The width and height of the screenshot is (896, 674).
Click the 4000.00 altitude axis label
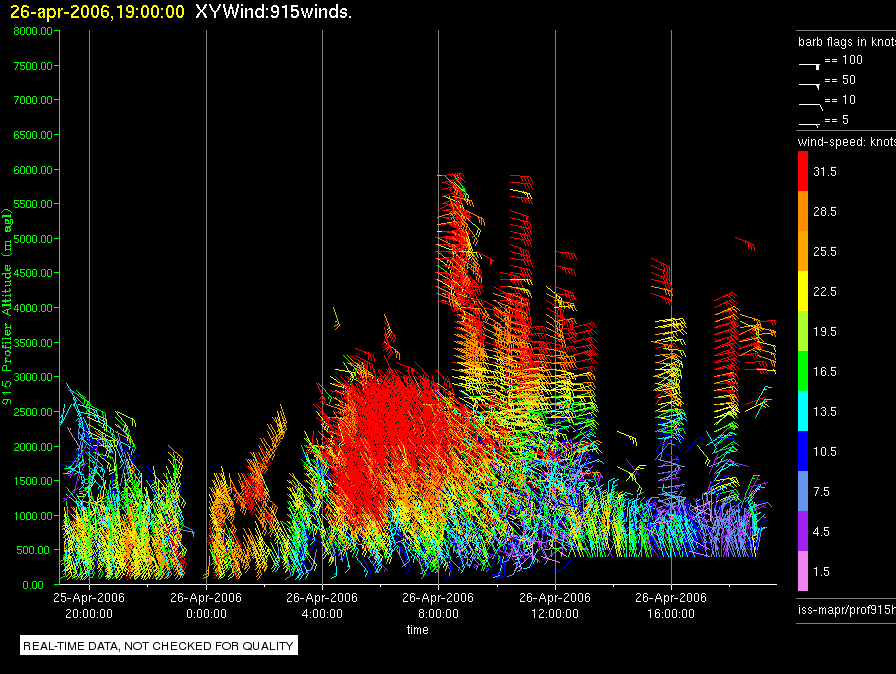click(33, 308)
